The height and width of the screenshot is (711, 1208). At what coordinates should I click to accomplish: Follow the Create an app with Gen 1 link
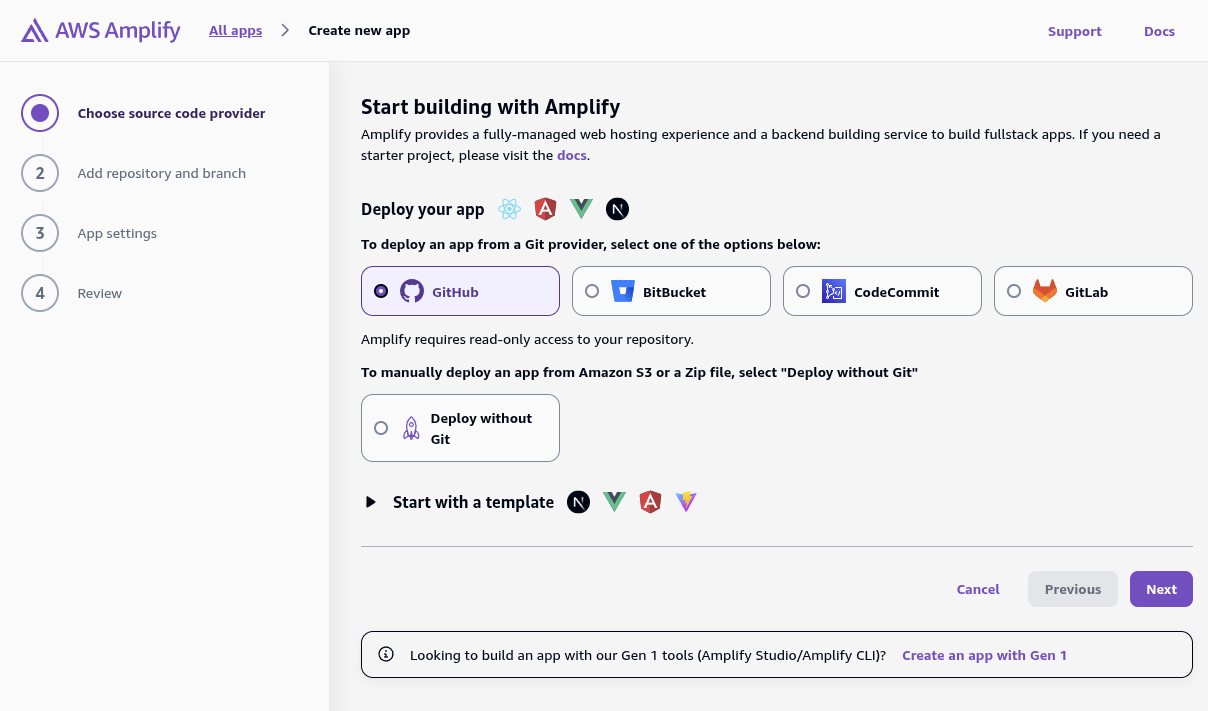(x=984, y=655)
